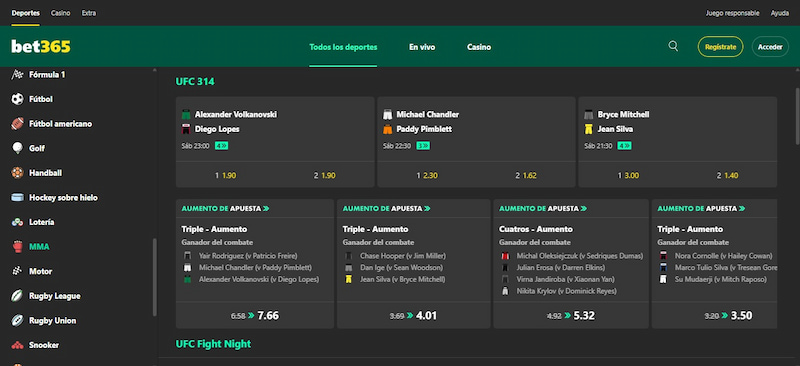Click Paddy Pimblett's orange shorts icon
This screenshot has height=366, width=800.
[387, 129]
